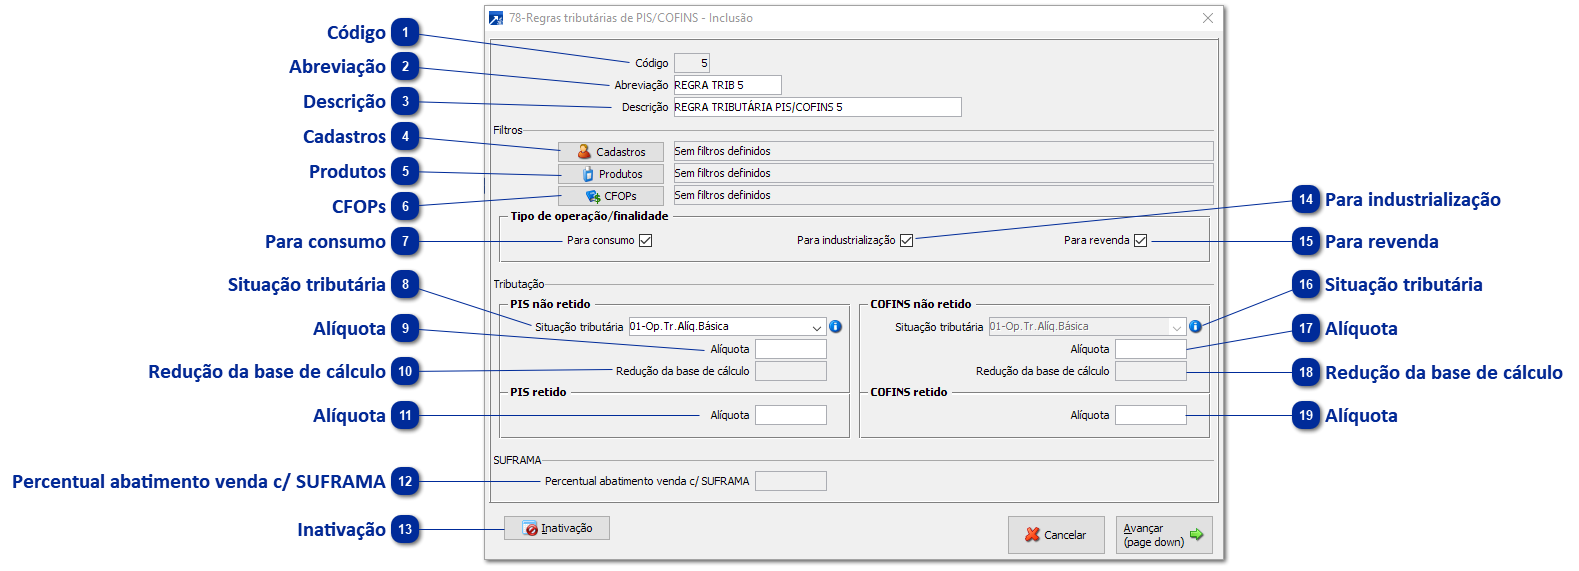
Task: Open the CFOPs filter button
Action: (x=611, y=196)
